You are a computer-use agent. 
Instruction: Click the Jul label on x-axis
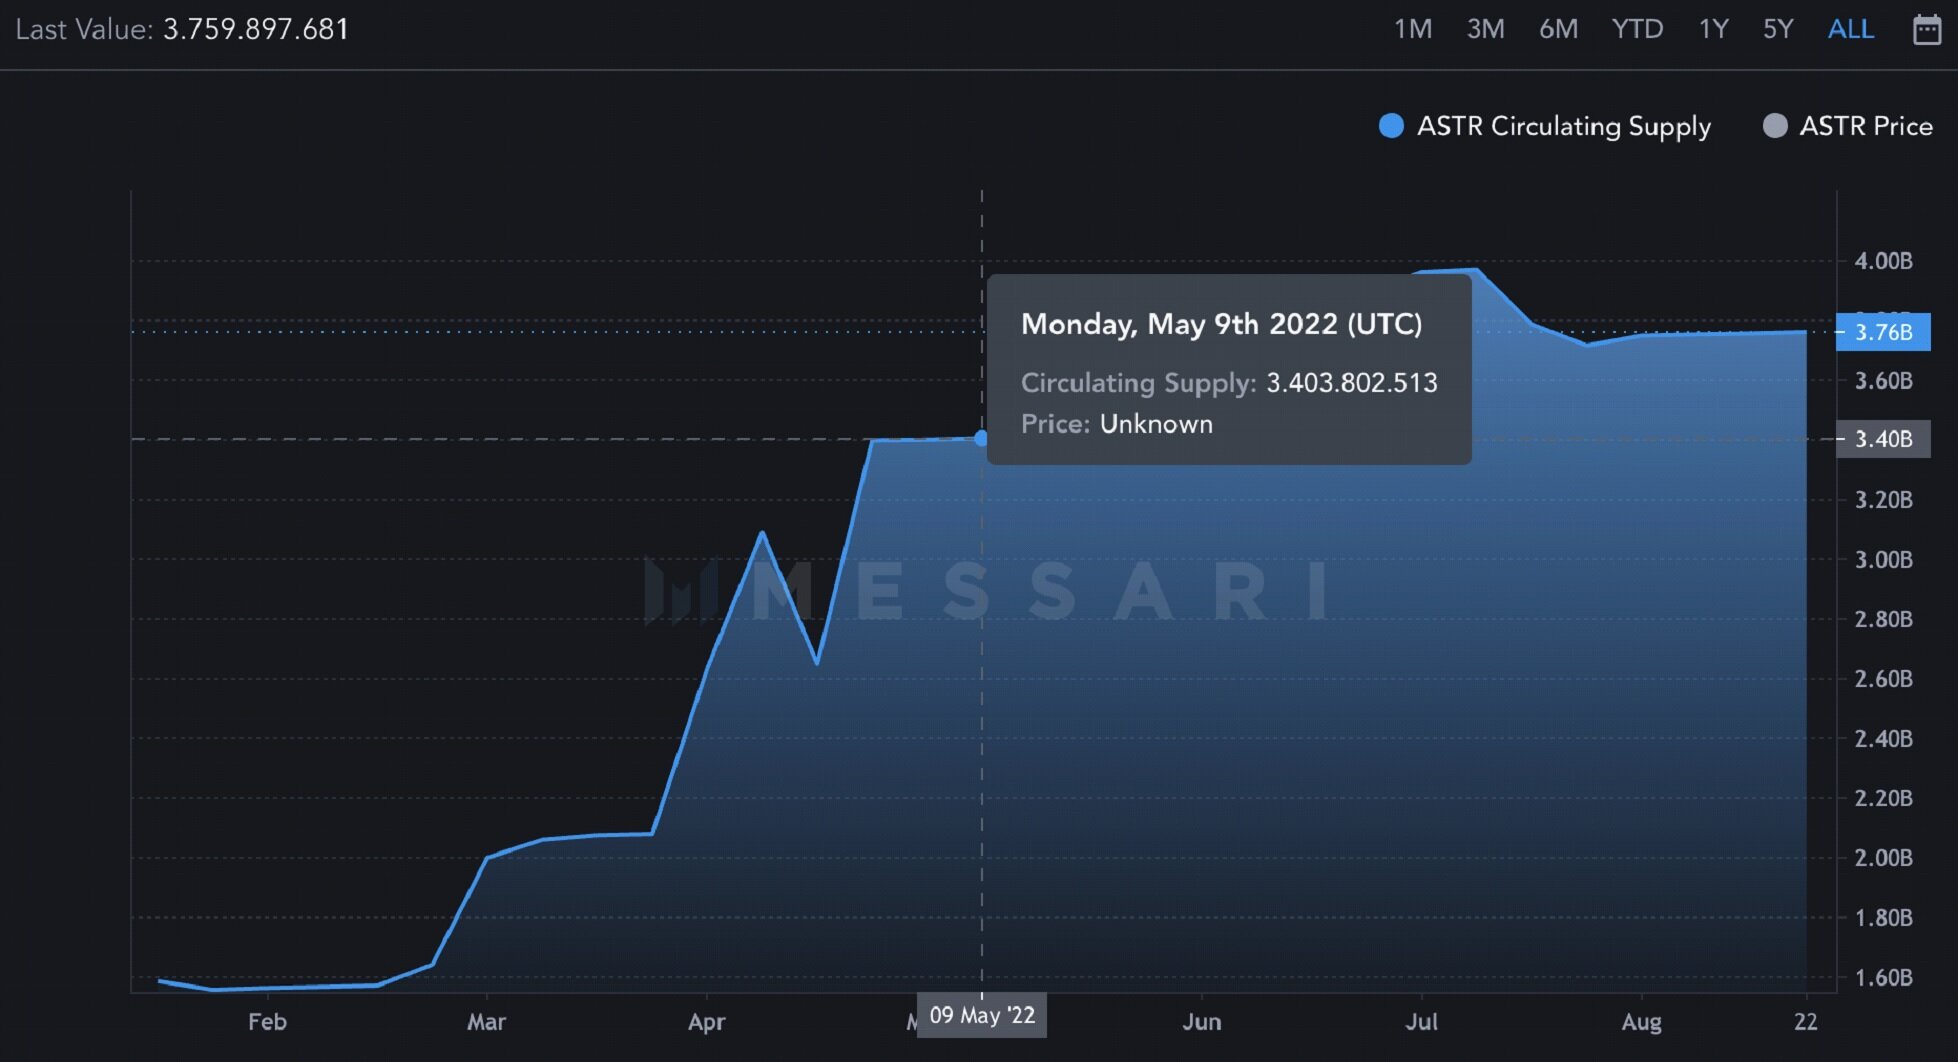point(1421,1022)
